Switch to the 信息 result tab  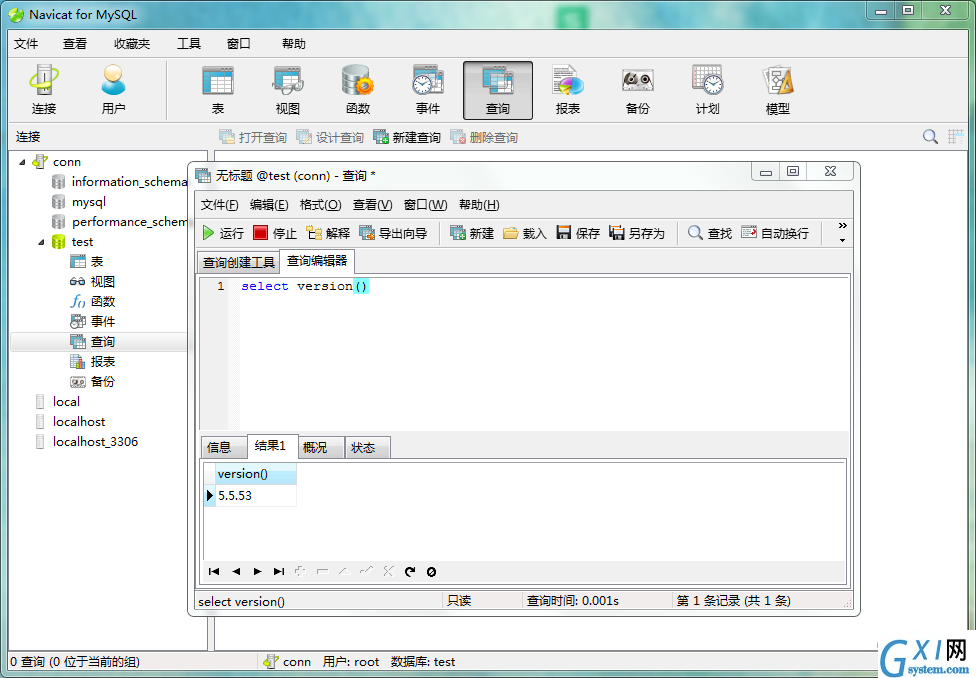click(224, 448)
